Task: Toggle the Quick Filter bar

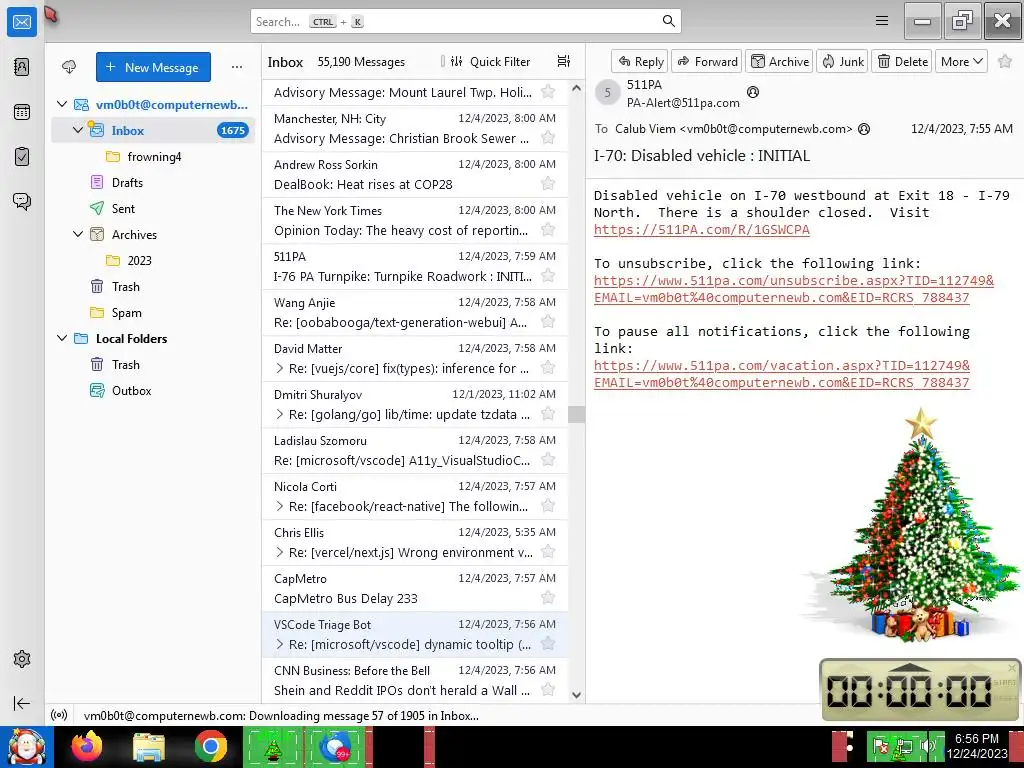Action: coord(490,61)
